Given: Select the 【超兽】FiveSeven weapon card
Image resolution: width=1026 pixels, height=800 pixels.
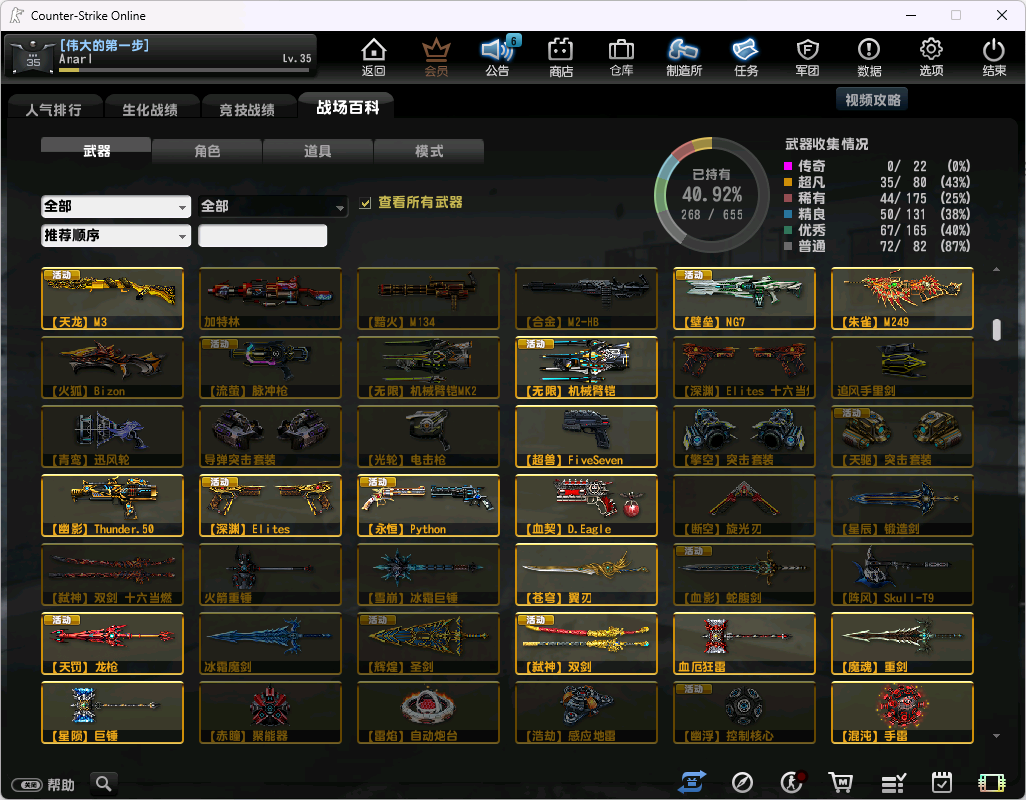Looking at the screenshot, I should coord(586,436).
